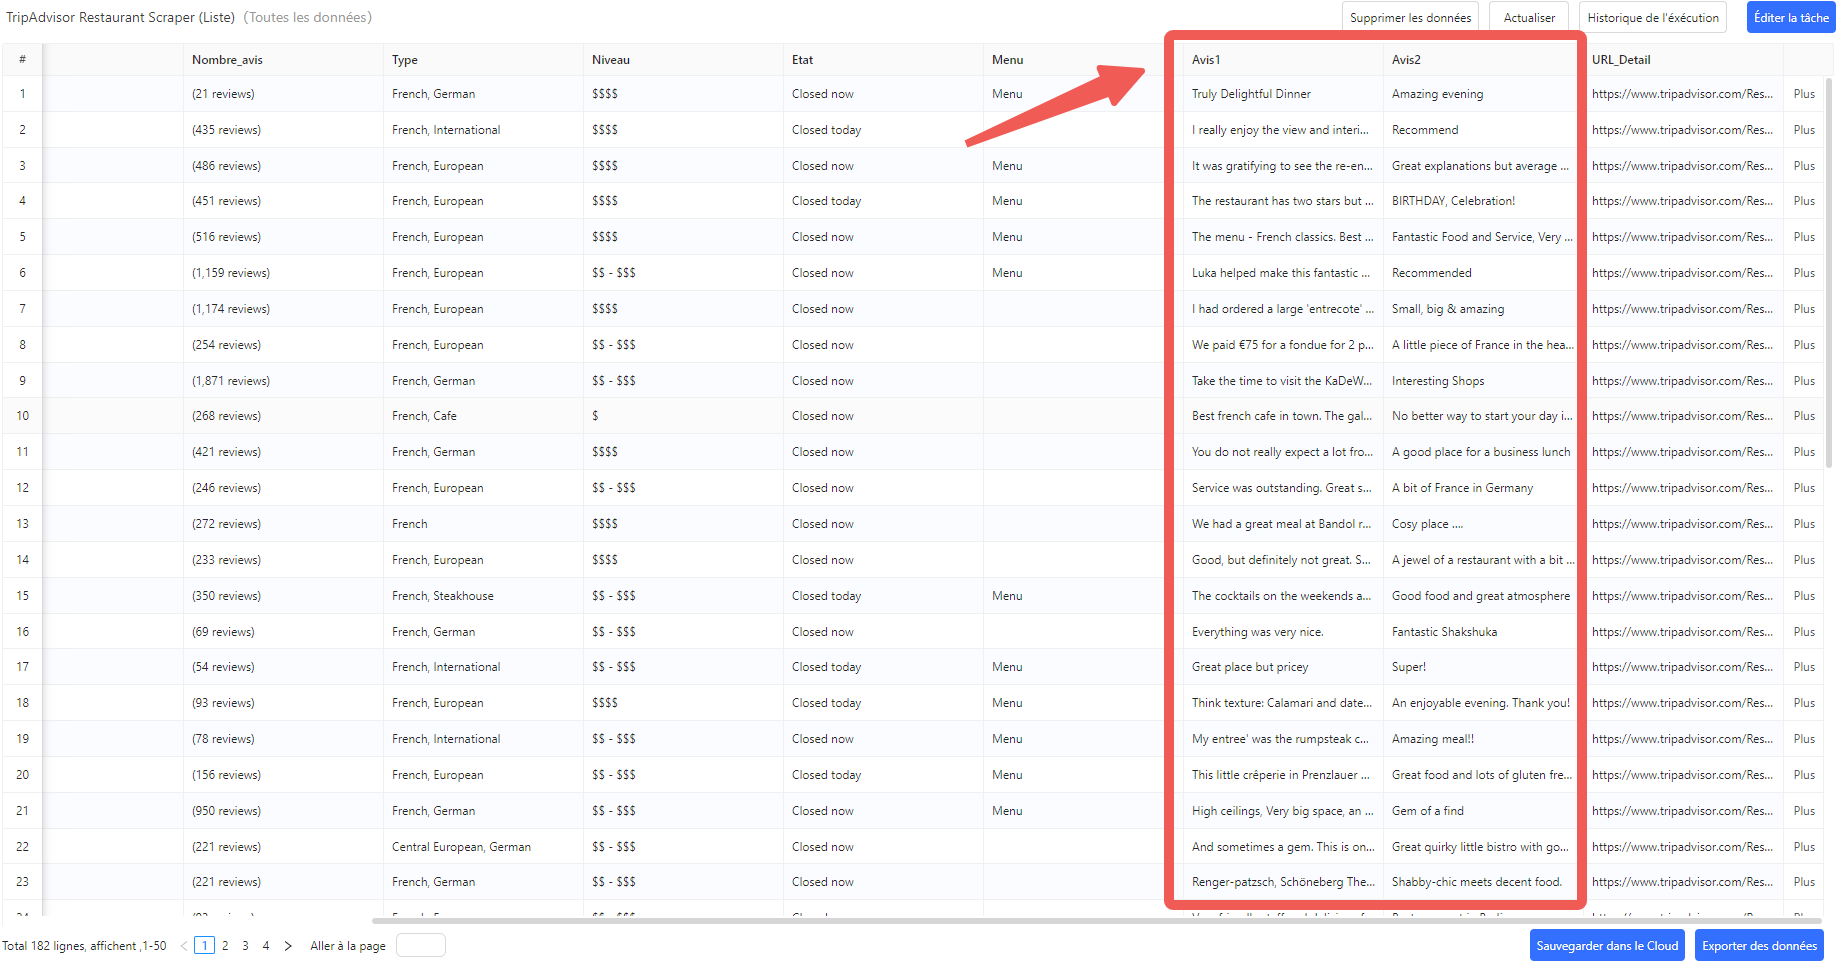Select page 3 in the pagination
Screen dimensions: 1837x966
245,946
